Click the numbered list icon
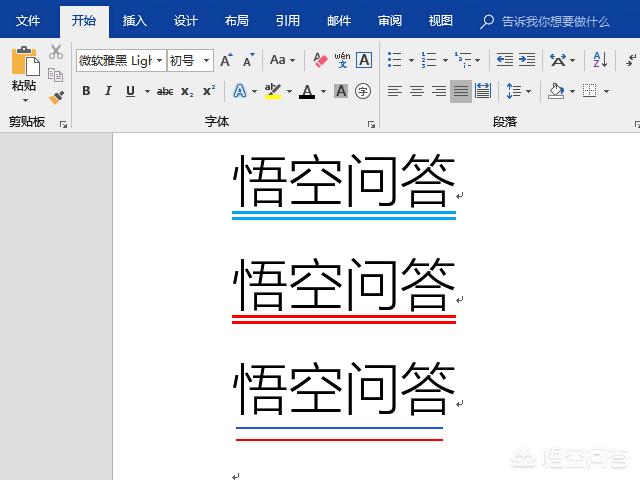This screenshot has width=640, height=480. pos(429,60)
